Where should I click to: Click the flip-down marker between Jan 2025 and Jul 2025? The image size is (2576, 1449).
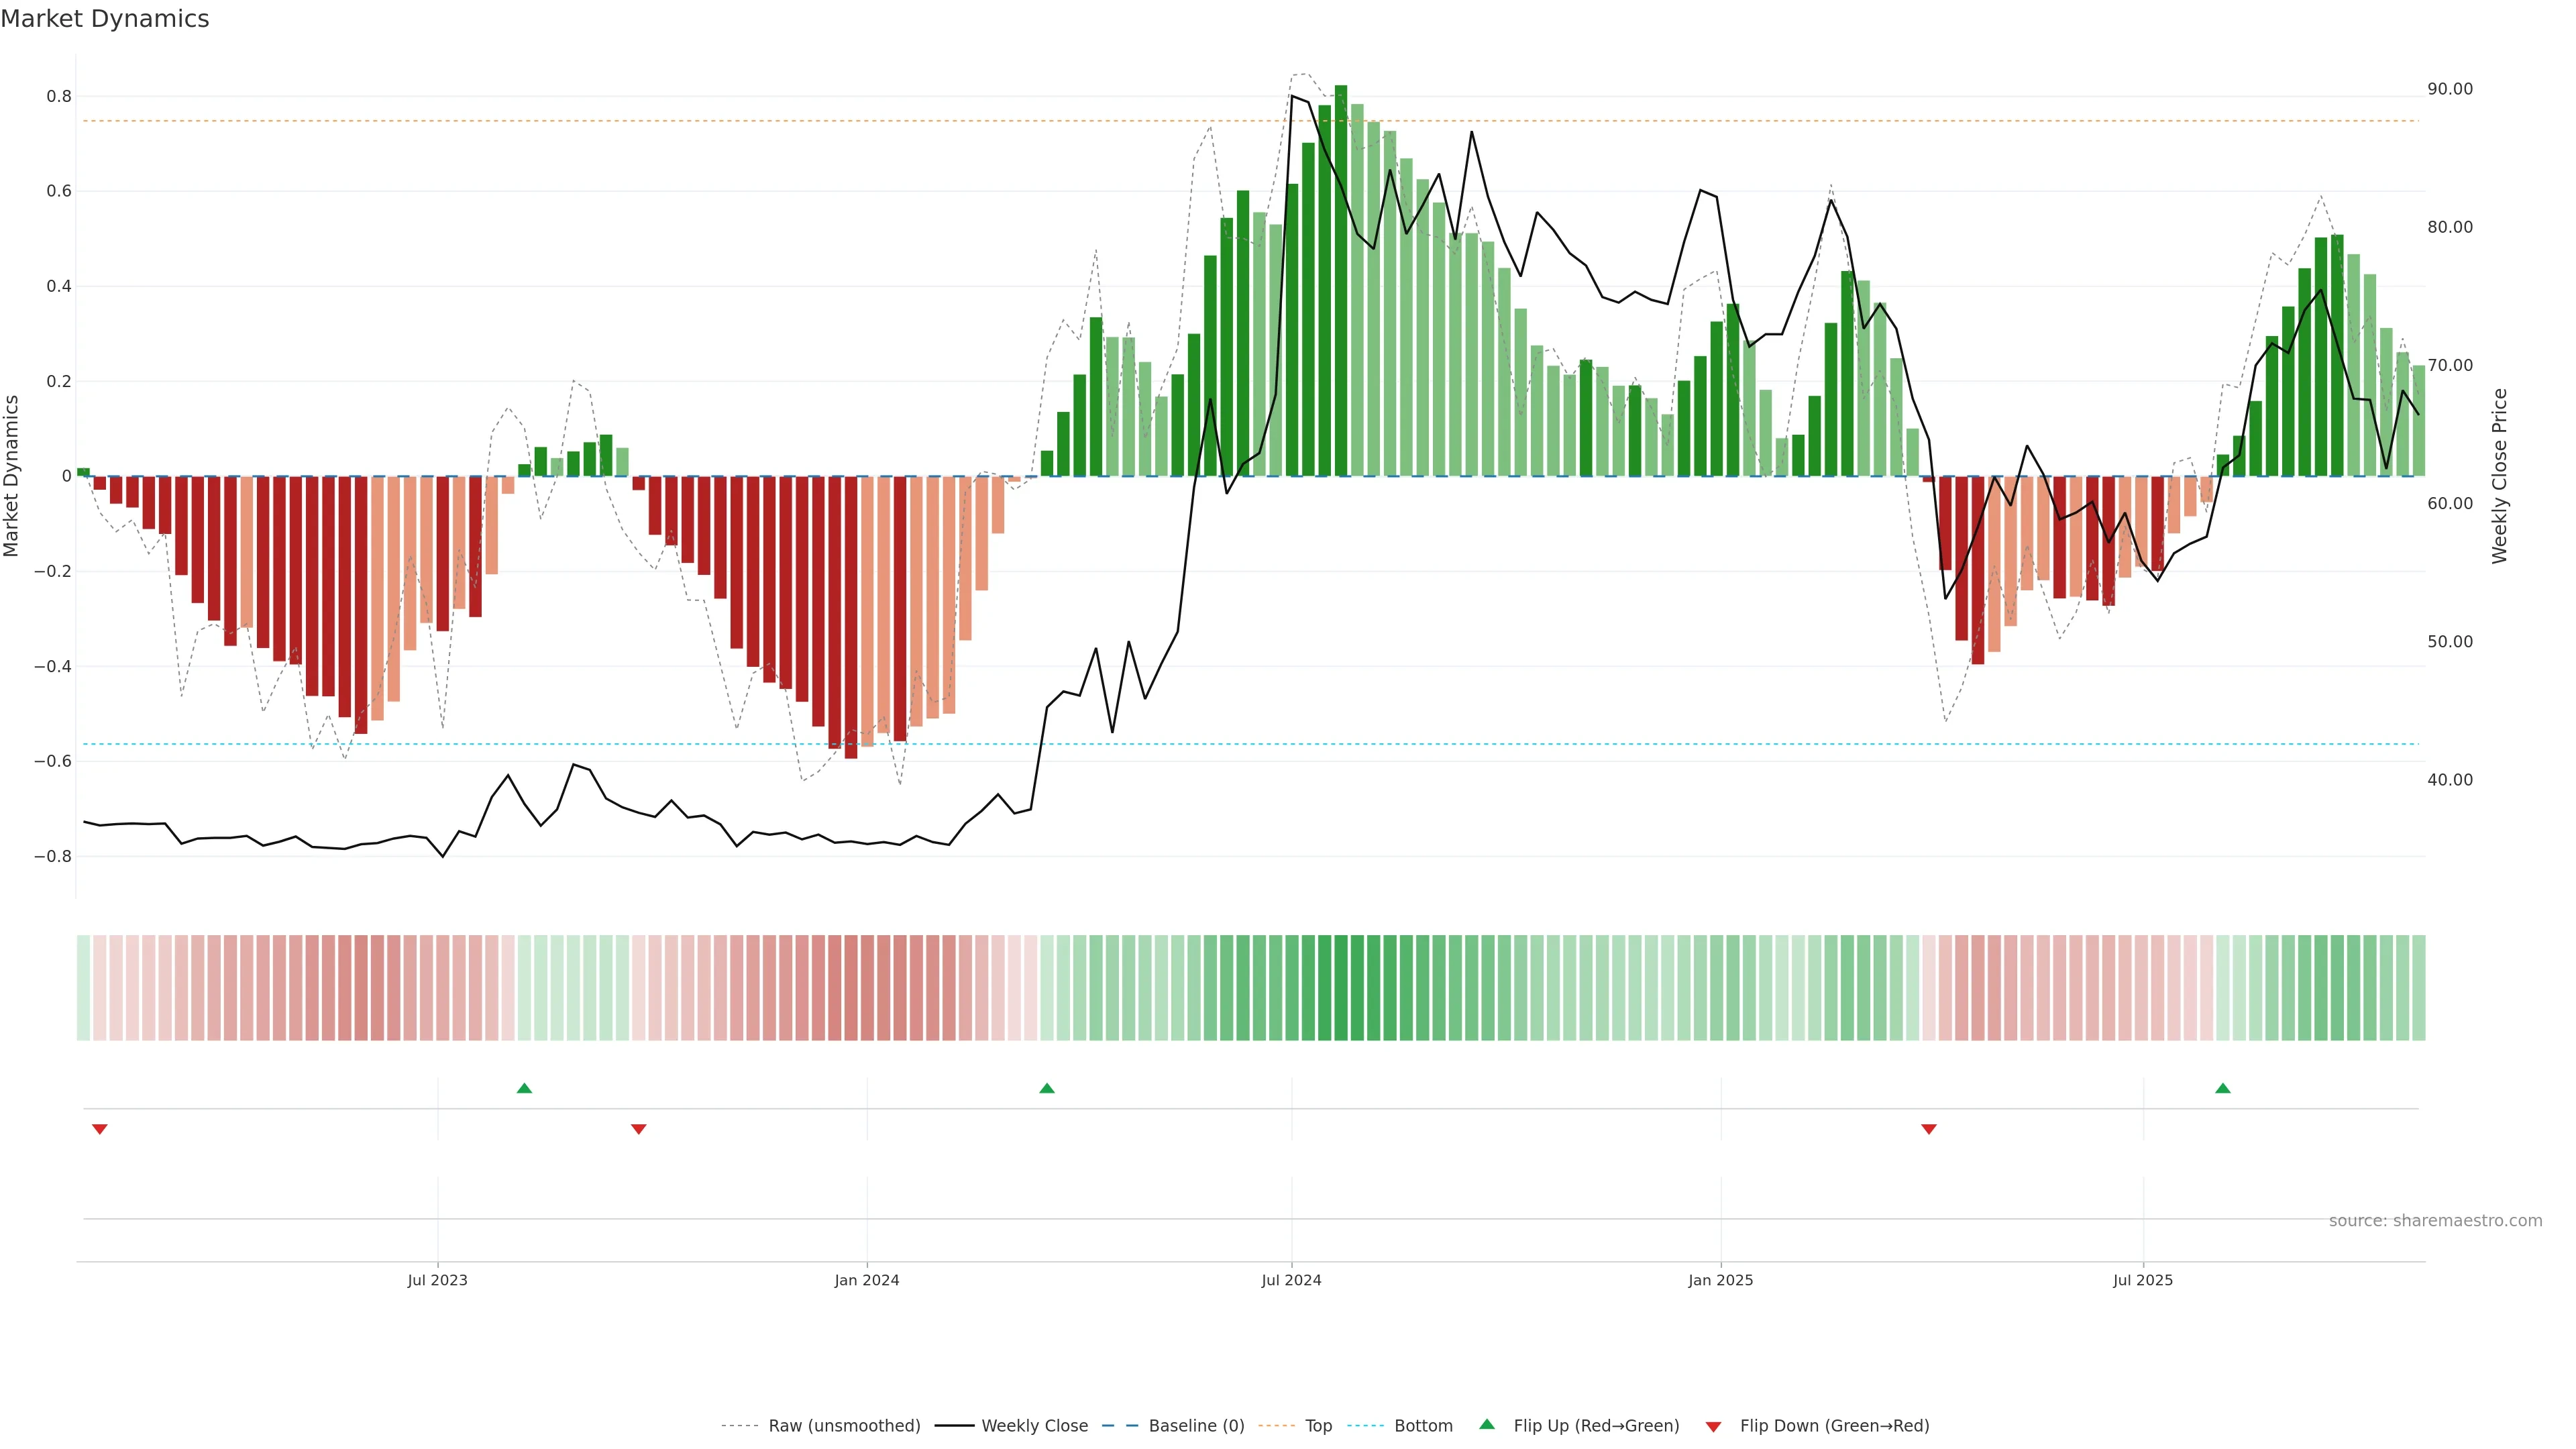pyautogui.click(x=1929, y=1129)
